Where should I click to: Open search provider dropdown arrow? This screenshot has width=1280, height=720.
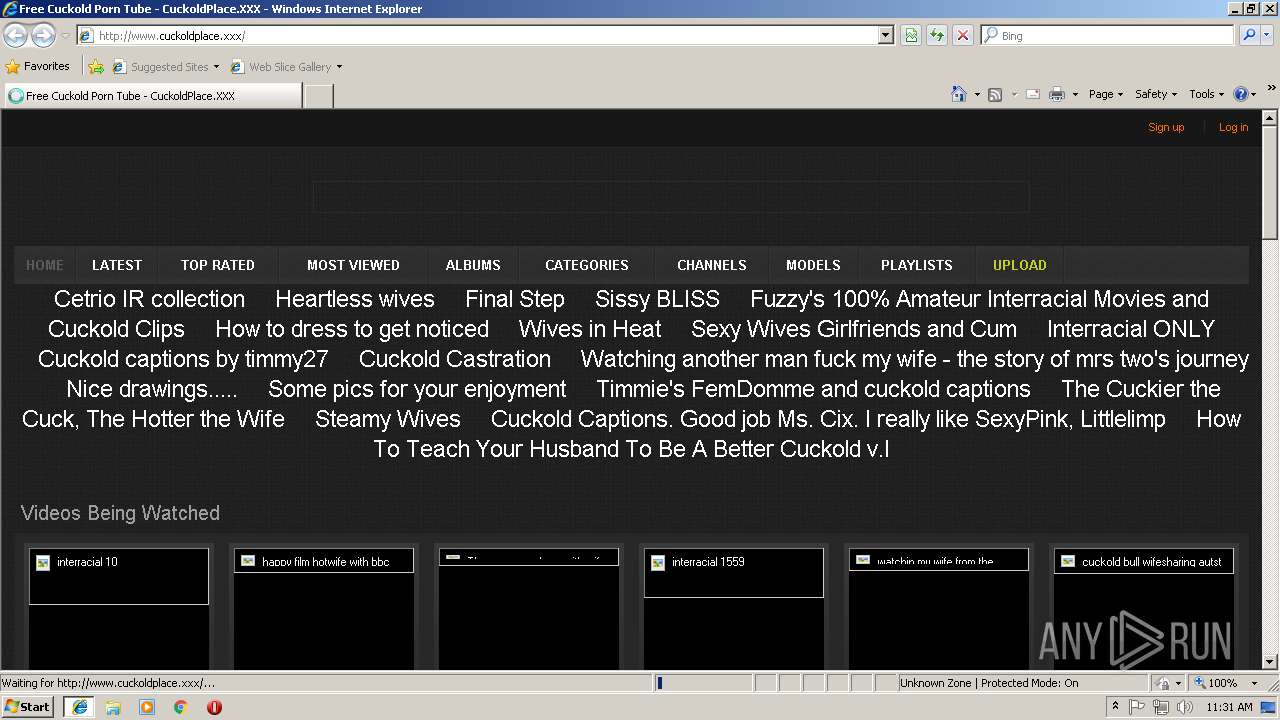(x=1267, y=35)
